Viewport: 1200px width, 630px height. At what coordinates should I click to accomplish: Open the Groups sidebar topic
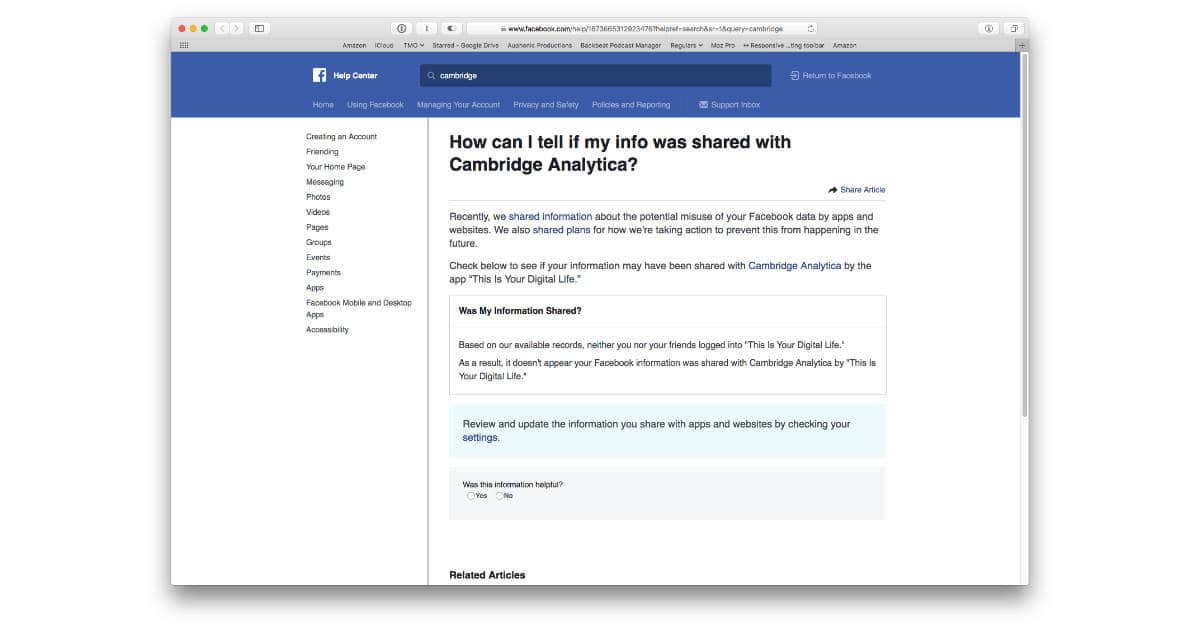tap(319, 242)
